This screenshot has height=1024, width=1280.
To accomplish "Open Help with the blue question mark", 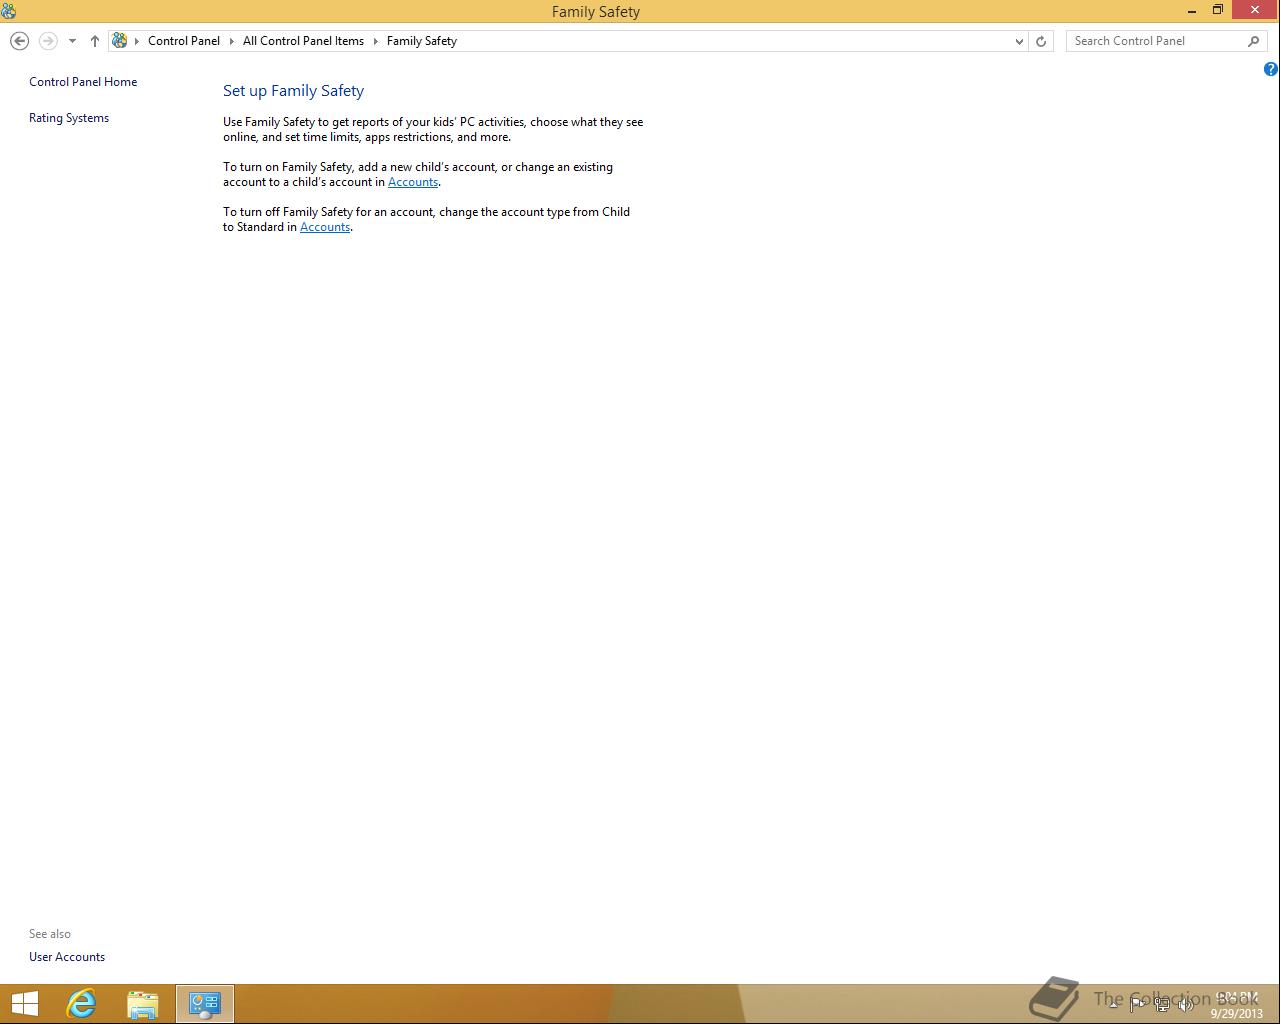I will coord(1271,69).
